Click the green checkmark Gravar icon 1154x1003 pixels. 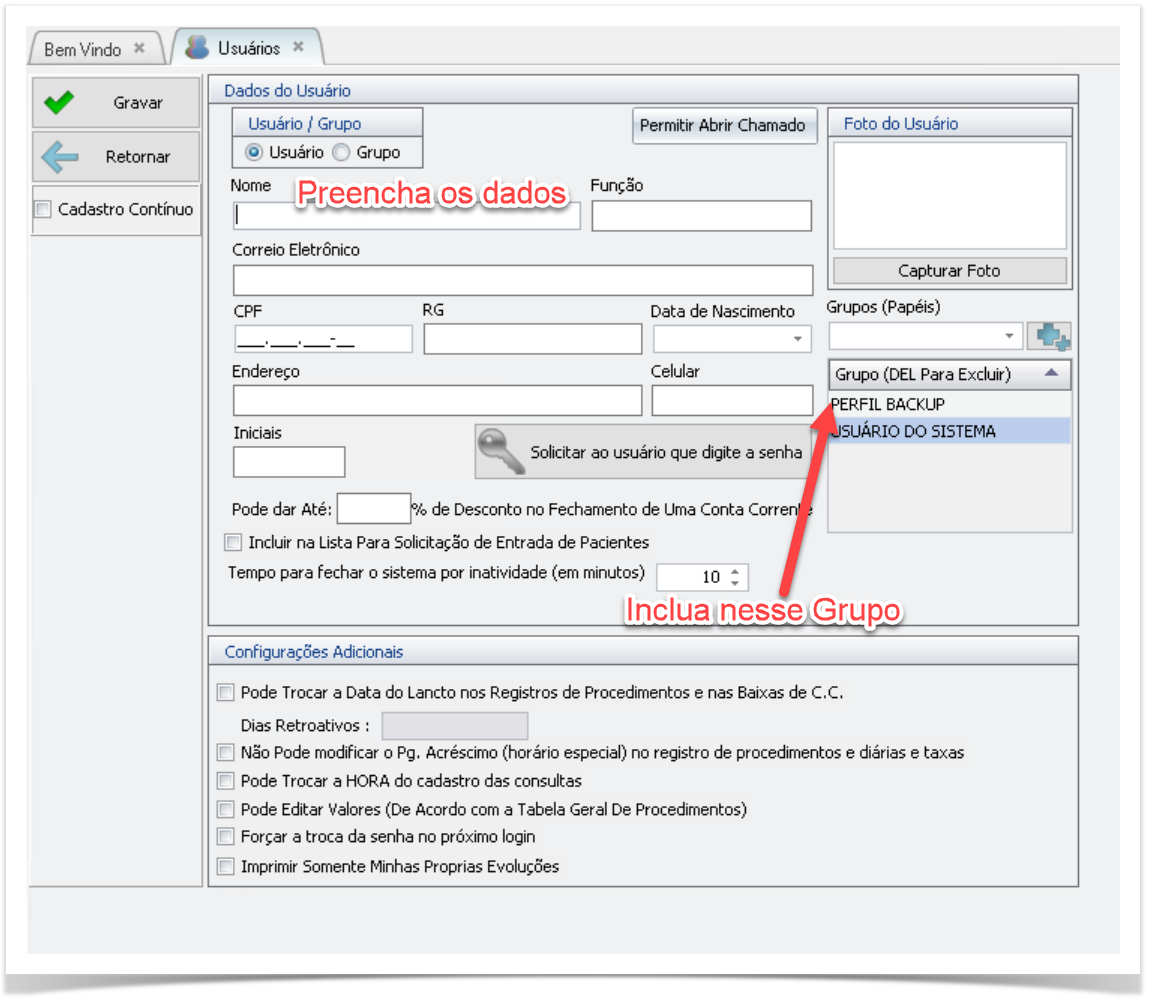60,103
